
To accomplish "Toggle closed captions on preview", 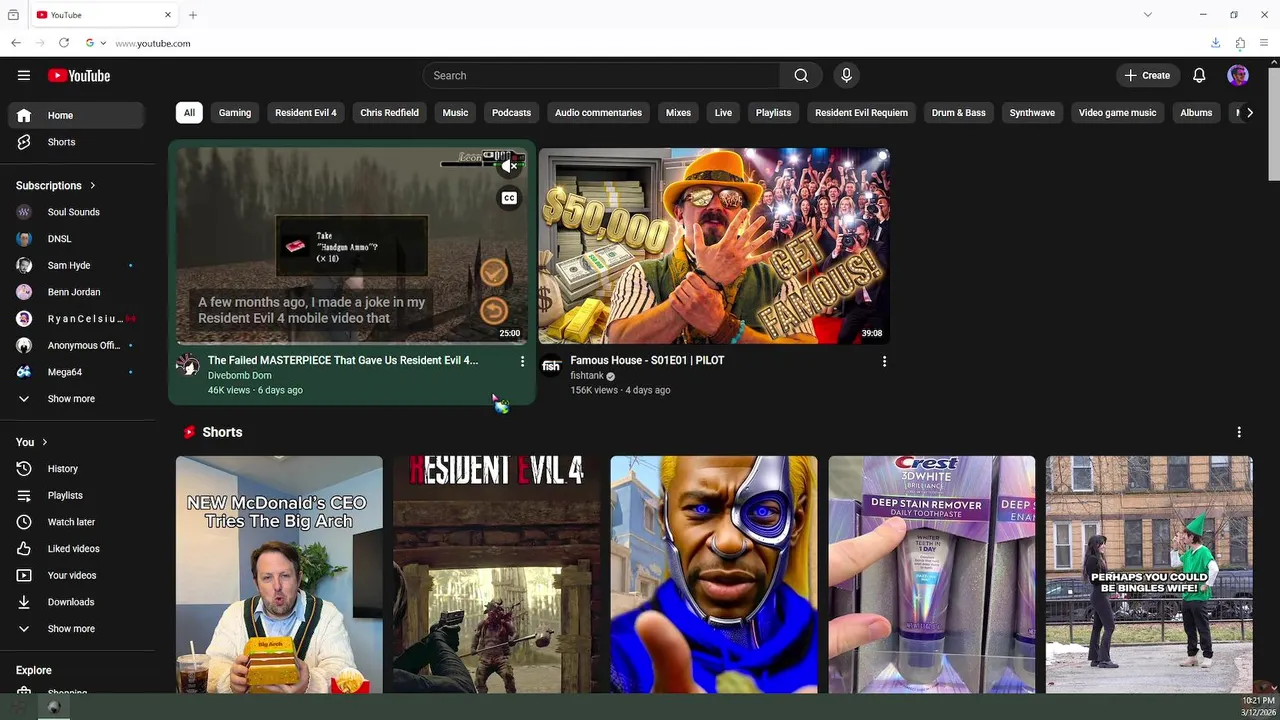I will 509,198.
